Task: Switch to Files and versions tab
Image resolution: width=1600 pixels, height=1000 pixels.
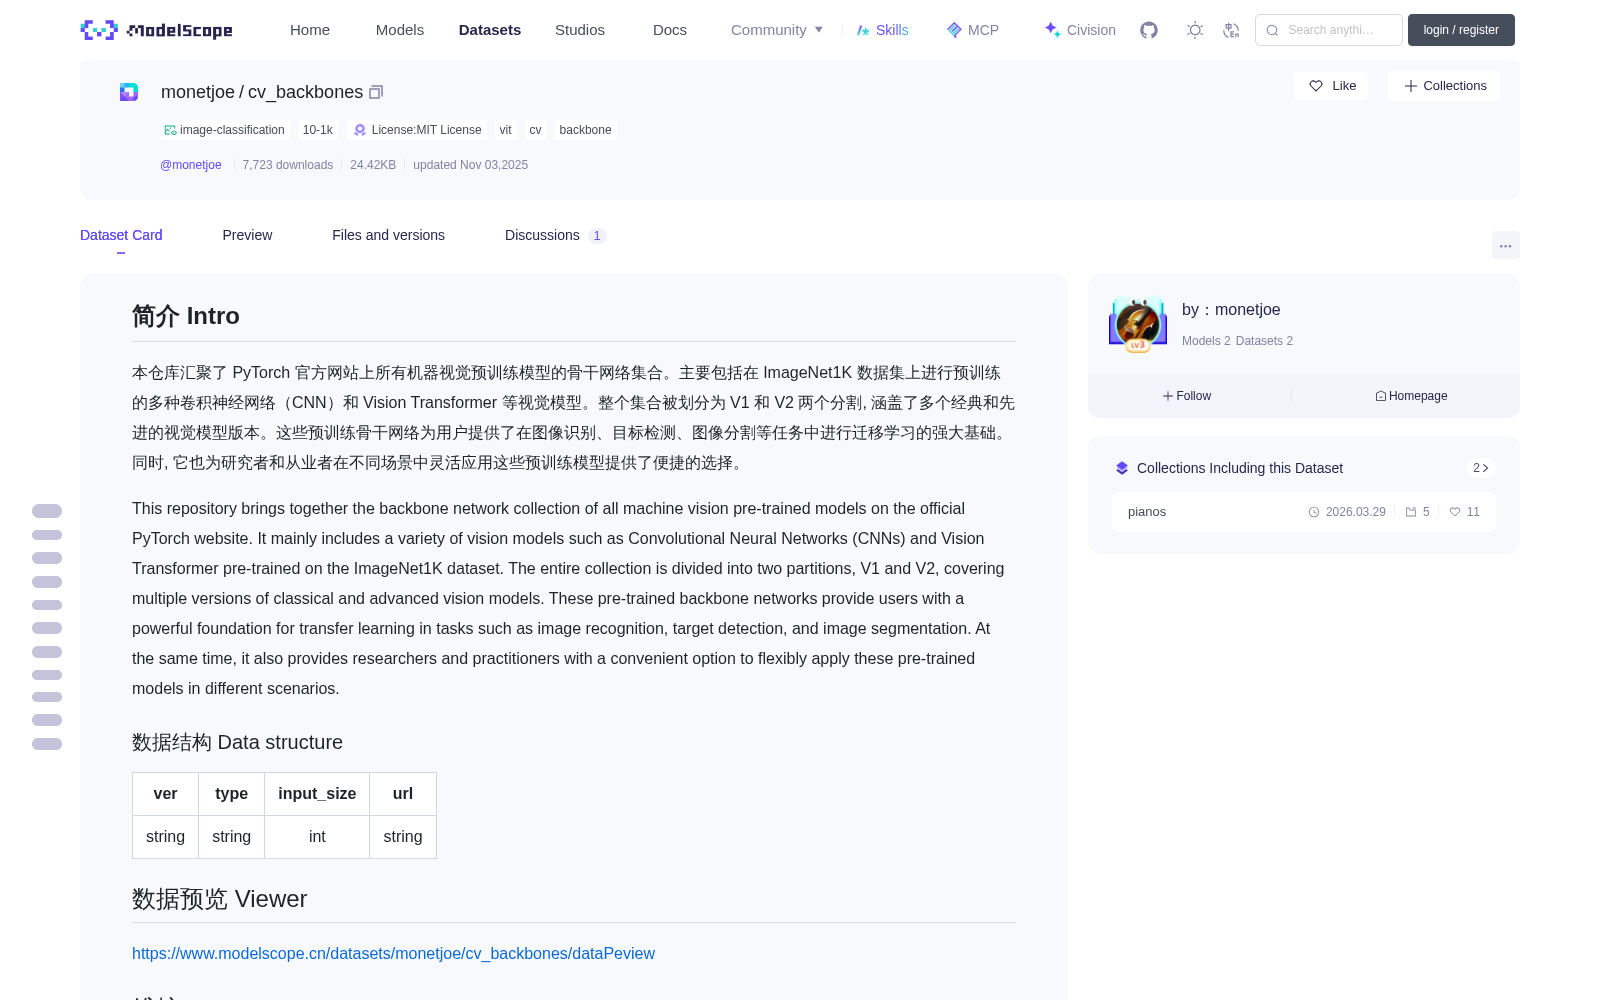Action: tap(388, 235)
